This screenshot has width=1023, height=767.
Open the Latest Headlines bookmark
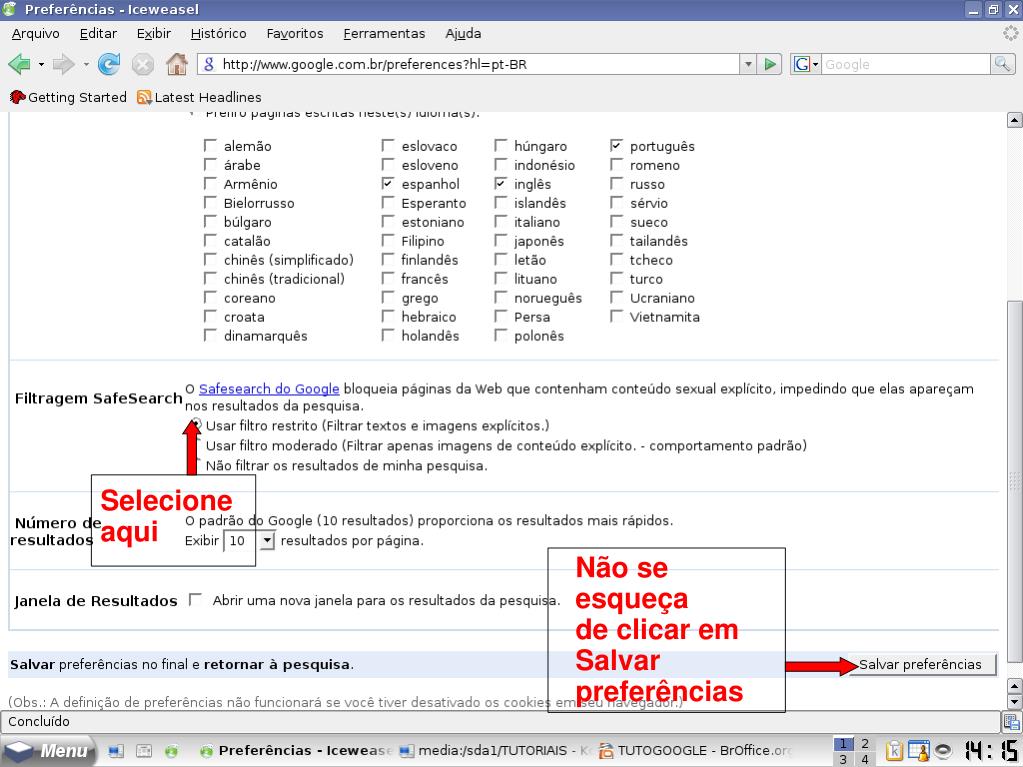(x=199, y=97)
